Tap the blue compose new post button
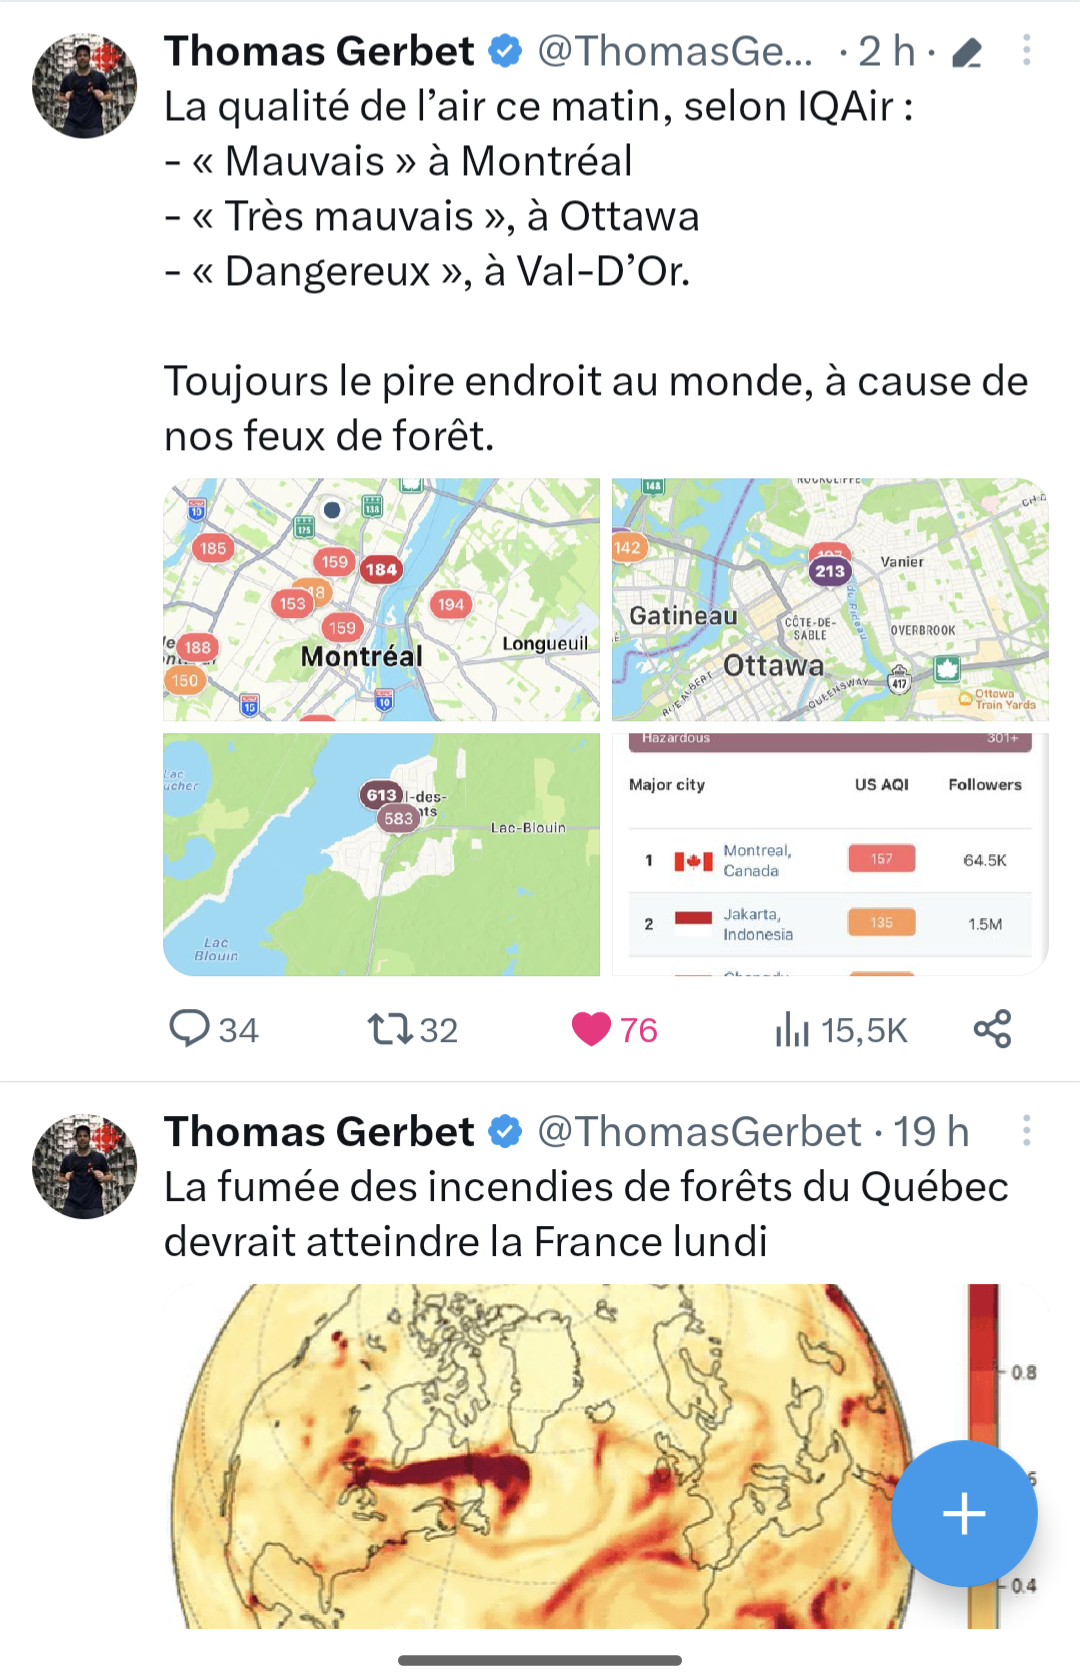 click(964, 1513)
